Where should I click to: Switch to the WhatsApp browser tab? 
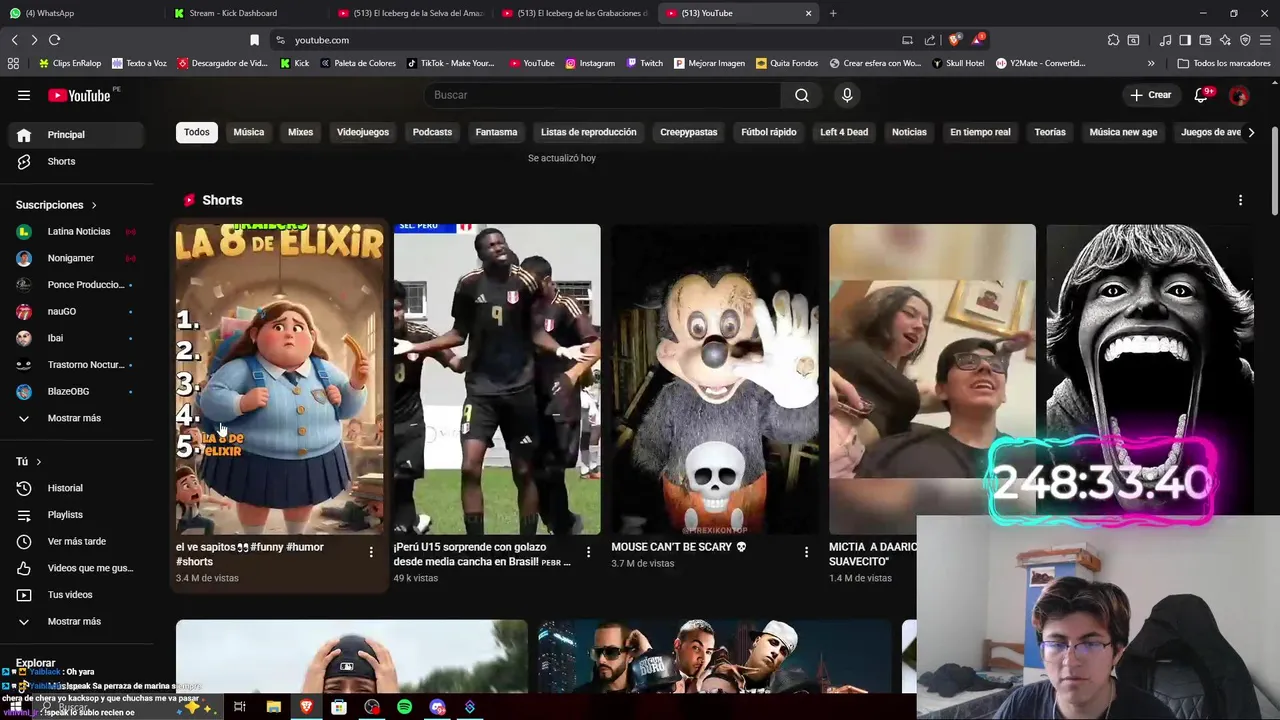(x=80, y=13)
